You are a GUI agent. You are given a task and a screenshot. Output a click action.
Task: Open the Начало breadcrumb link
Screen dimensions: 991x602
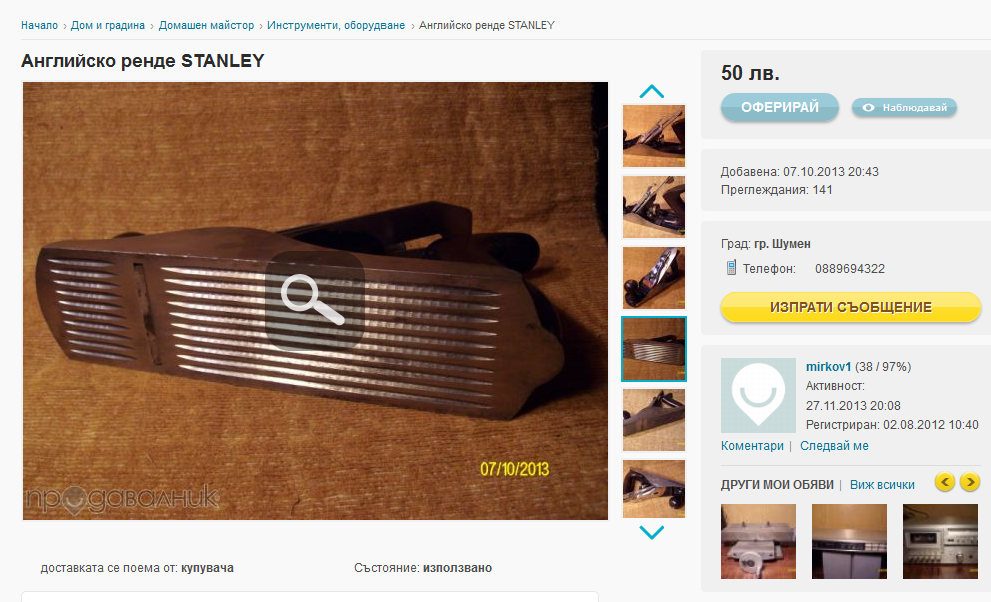click(39, 25)
